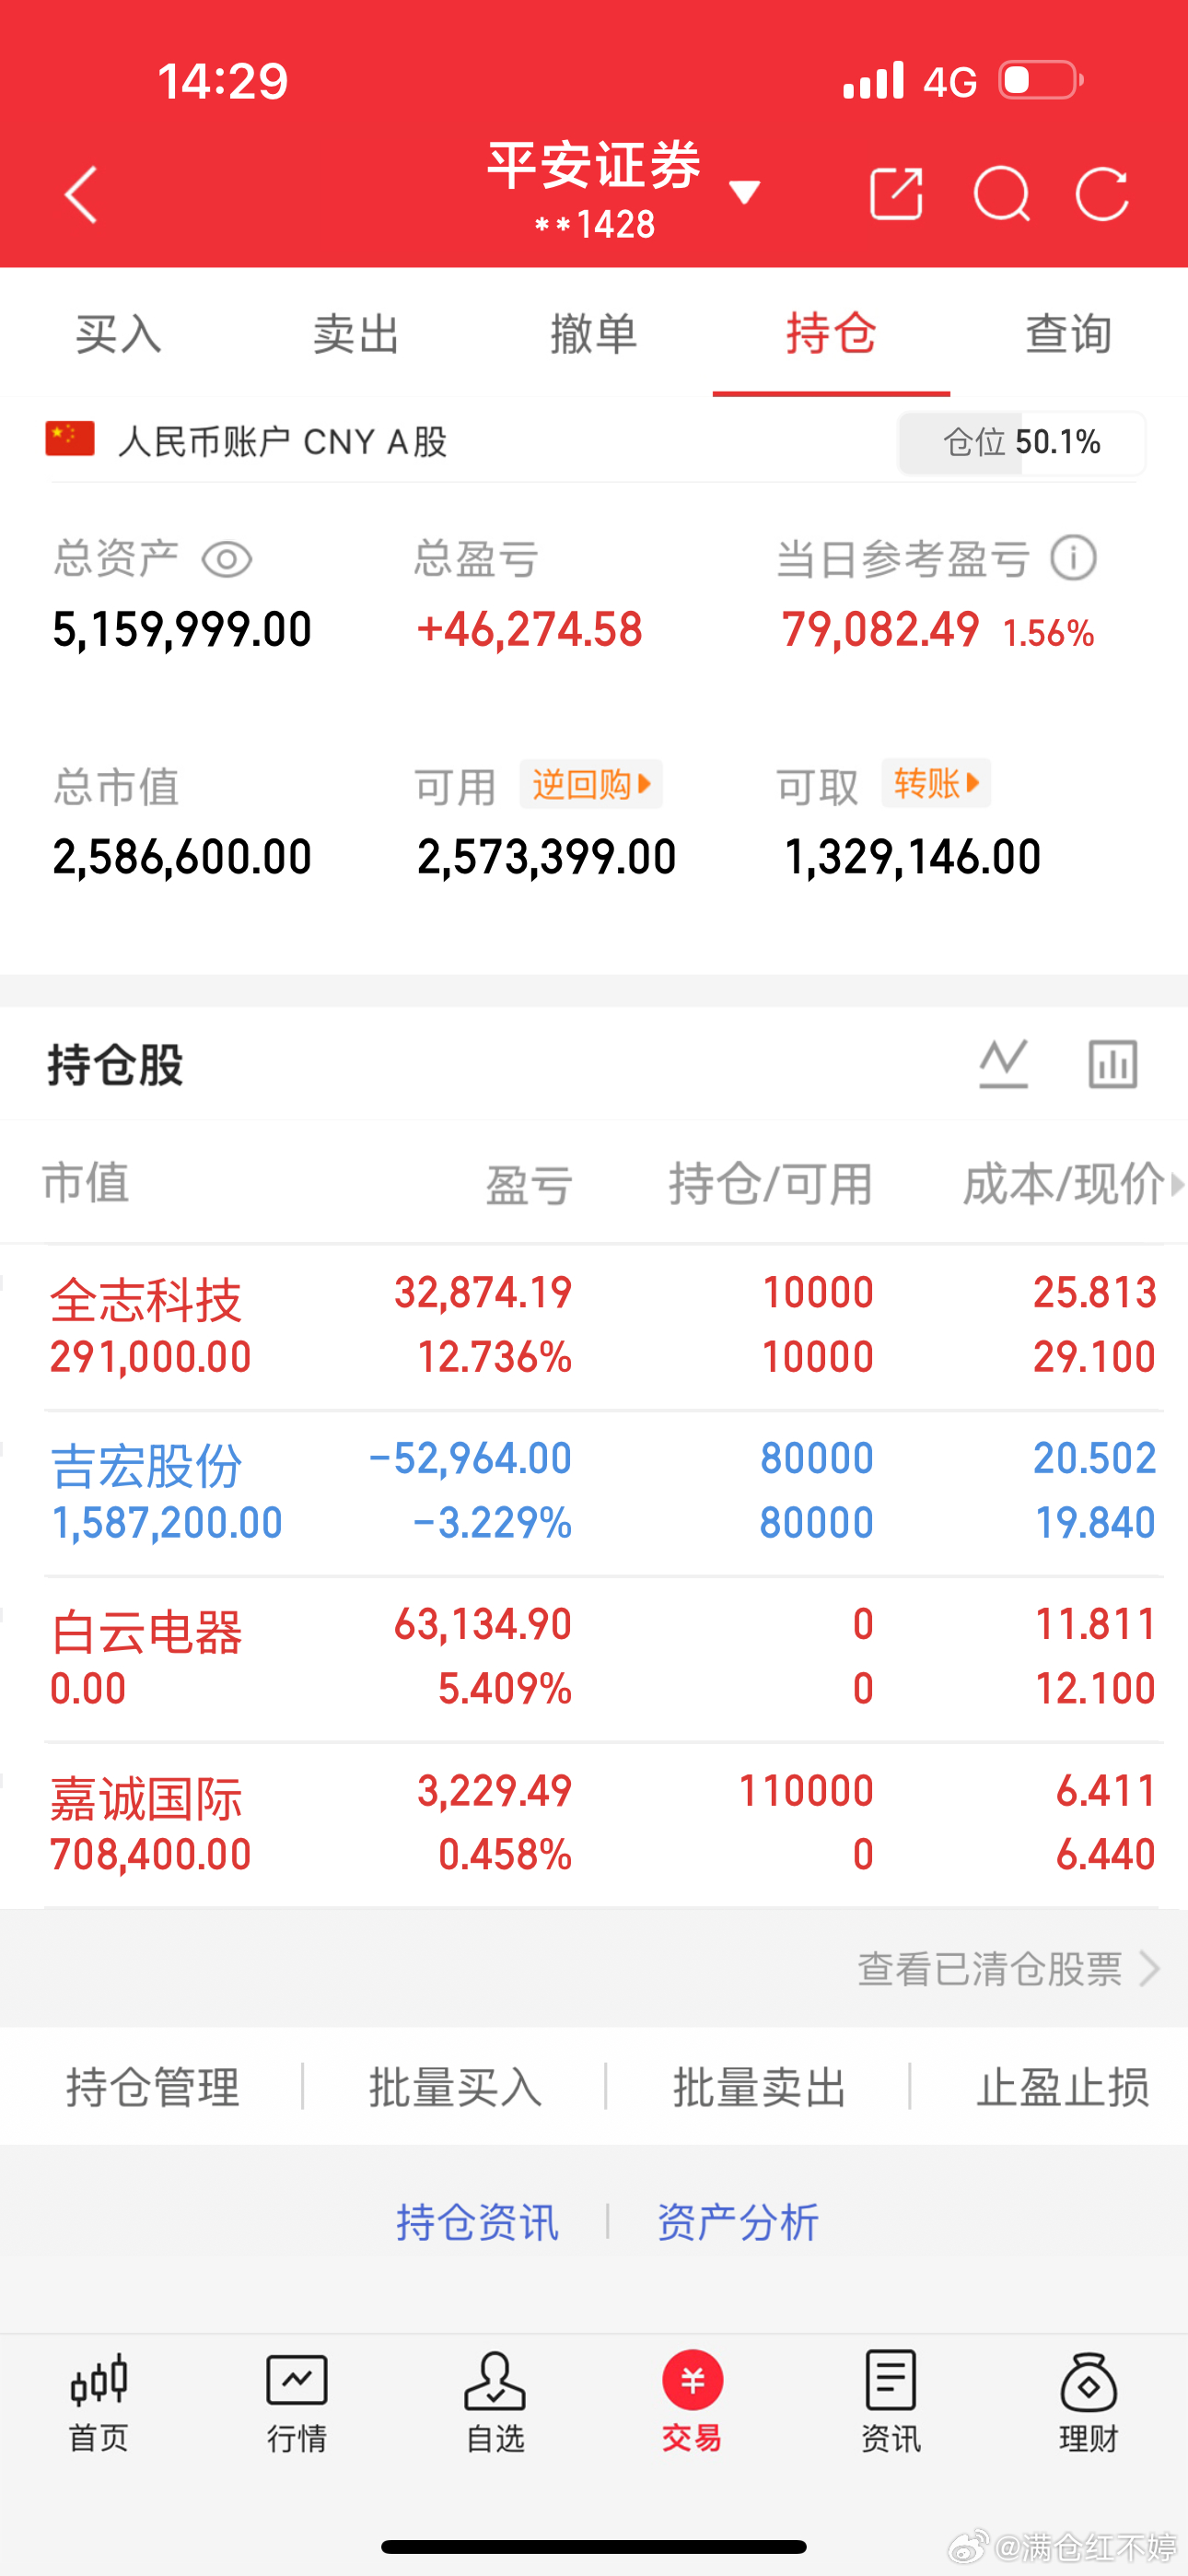Screen dimensions: 1188x2576
Task: Open the 吉宏股份 holding row
Action: tap(594, 1492)
